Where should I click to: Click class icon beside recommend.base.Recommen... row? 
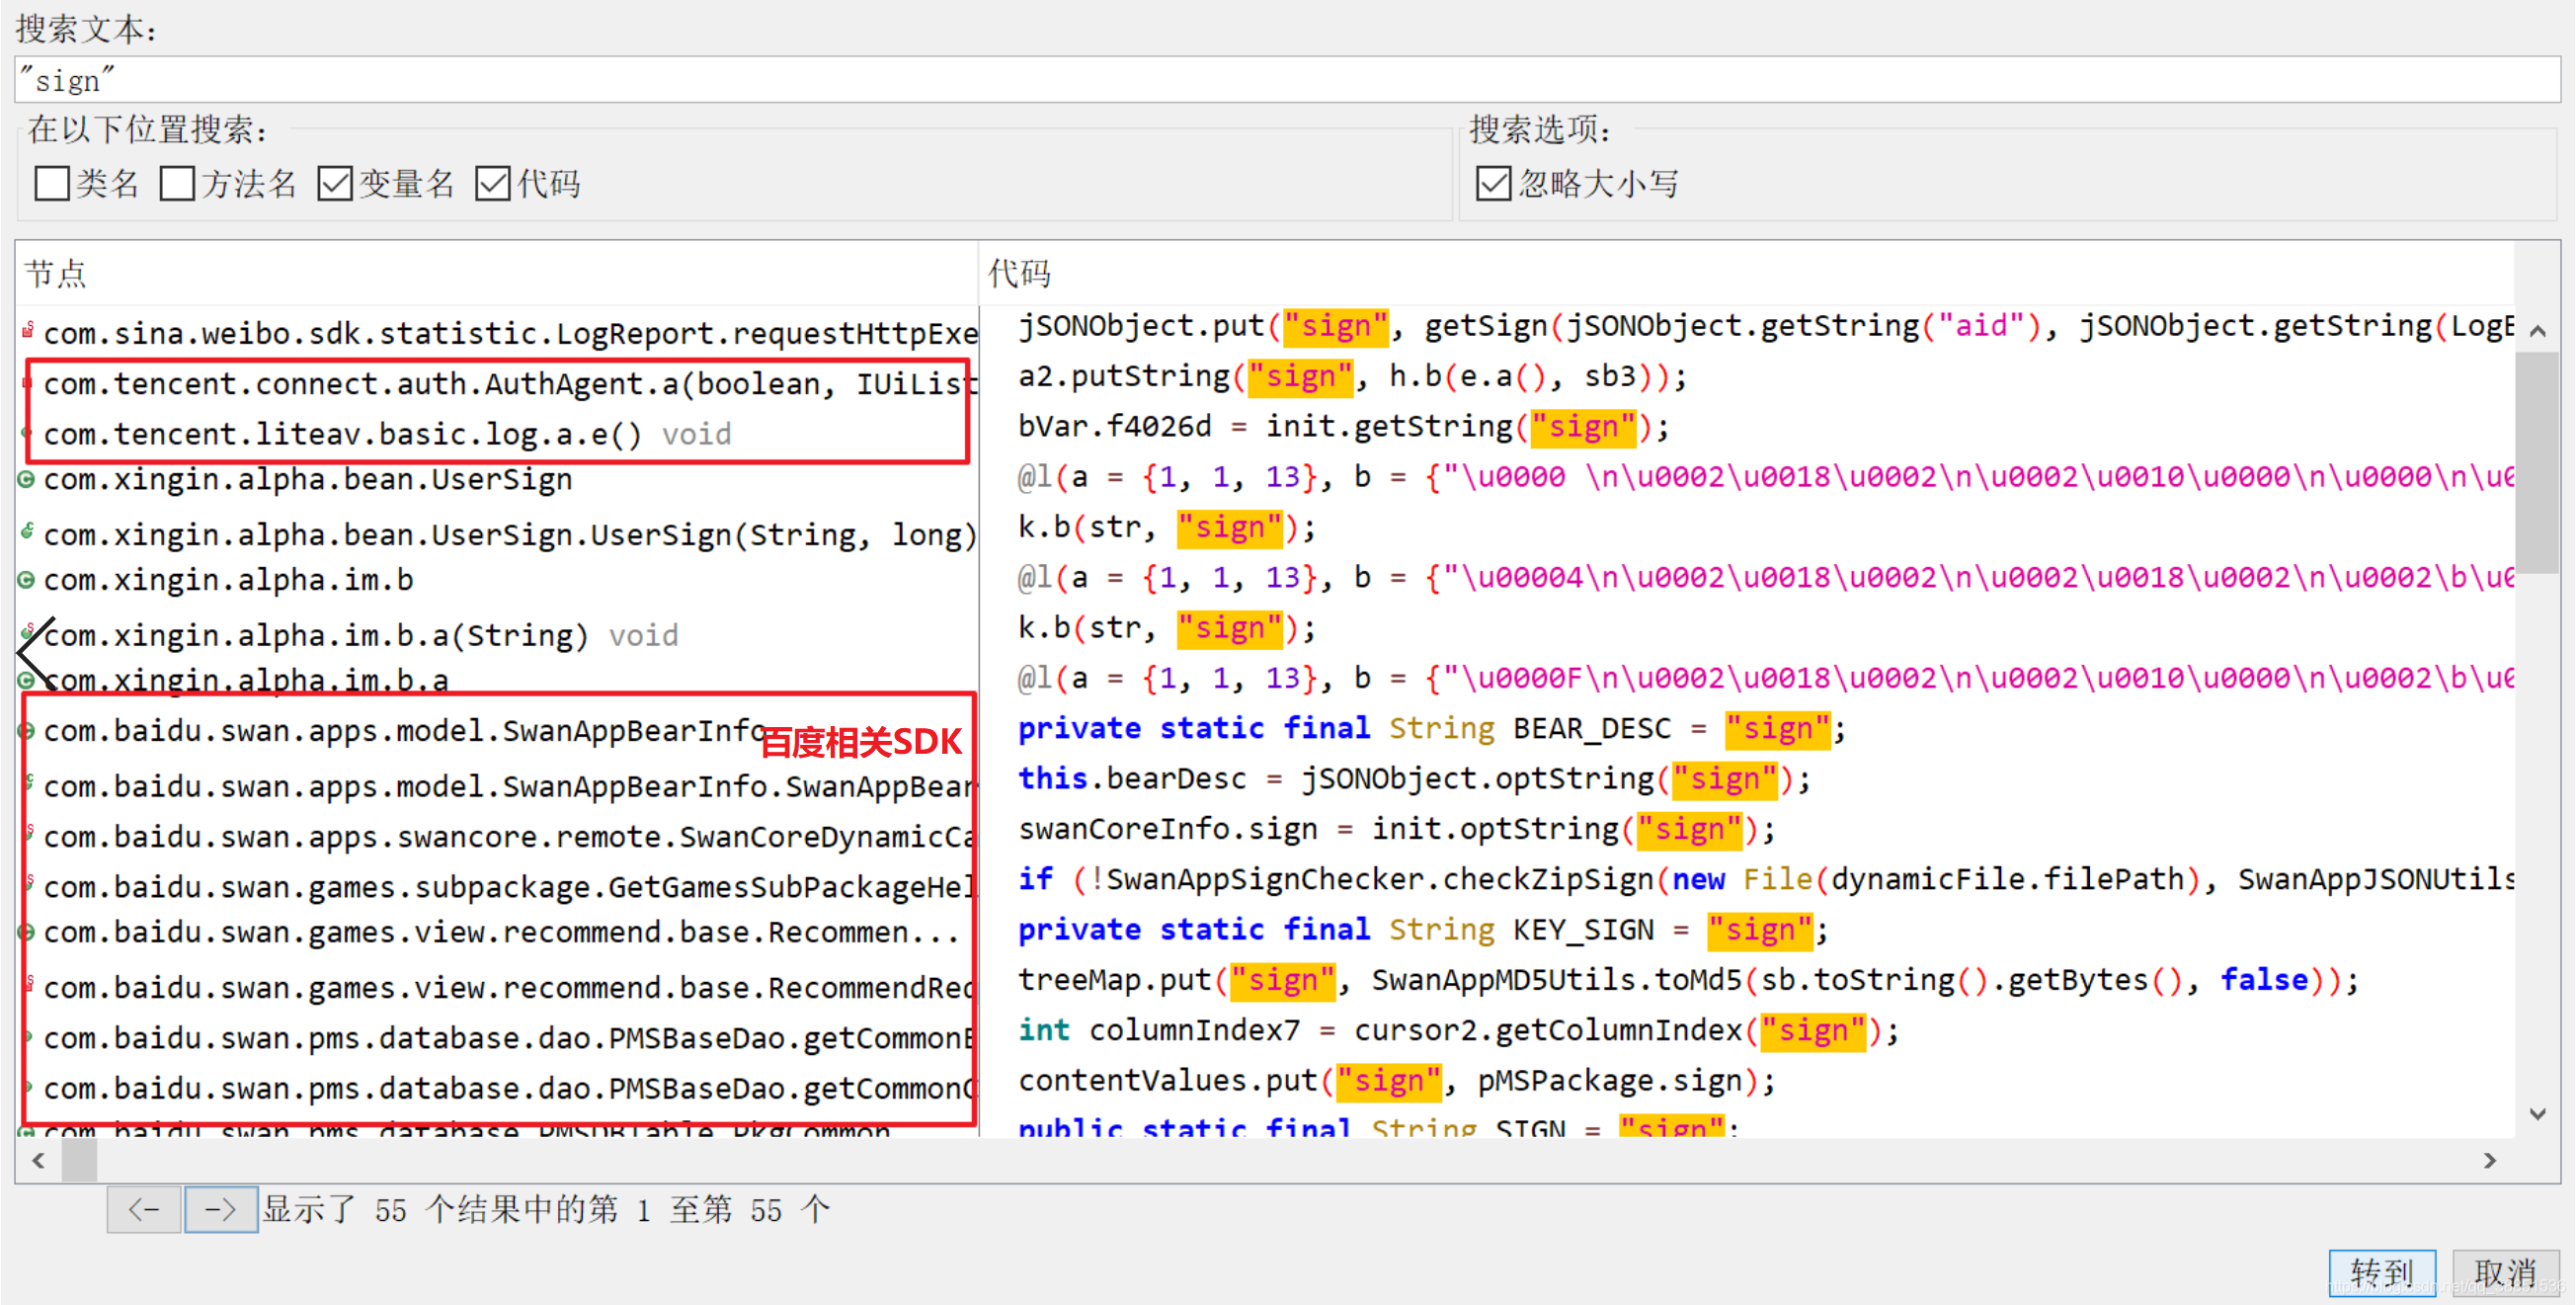pos(27,933)
